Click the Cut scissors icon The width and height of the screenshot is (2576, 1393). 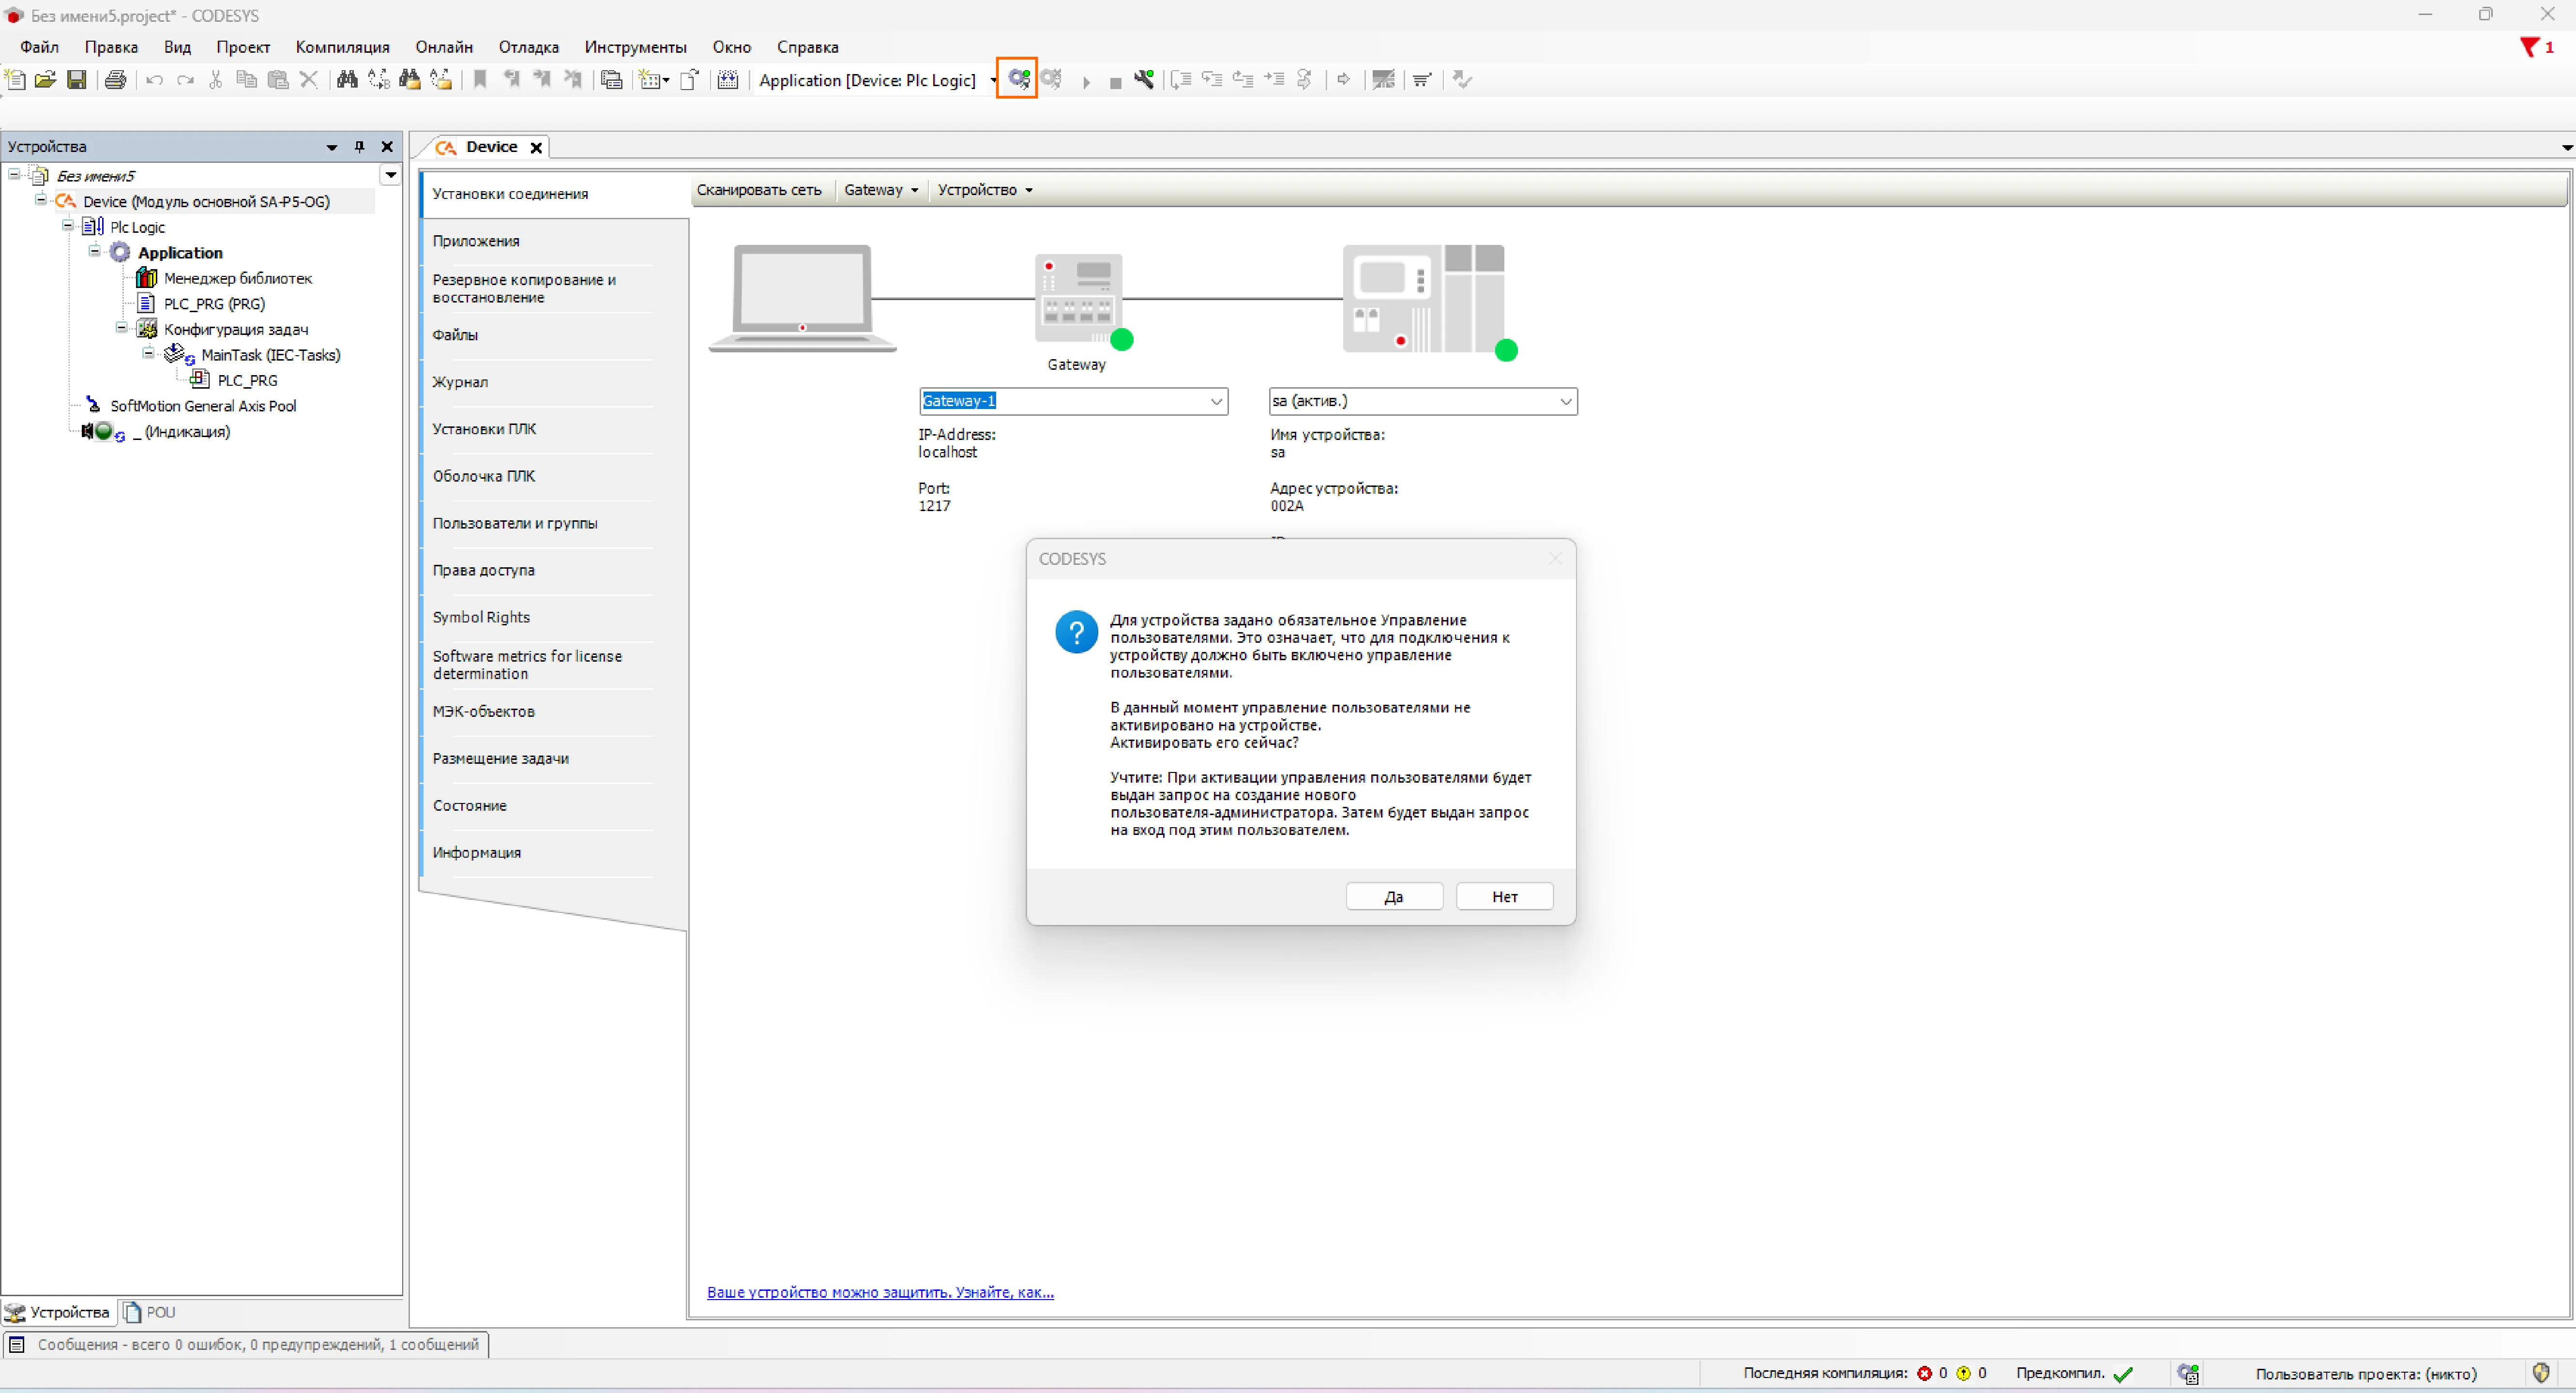[x=216, y=80]
